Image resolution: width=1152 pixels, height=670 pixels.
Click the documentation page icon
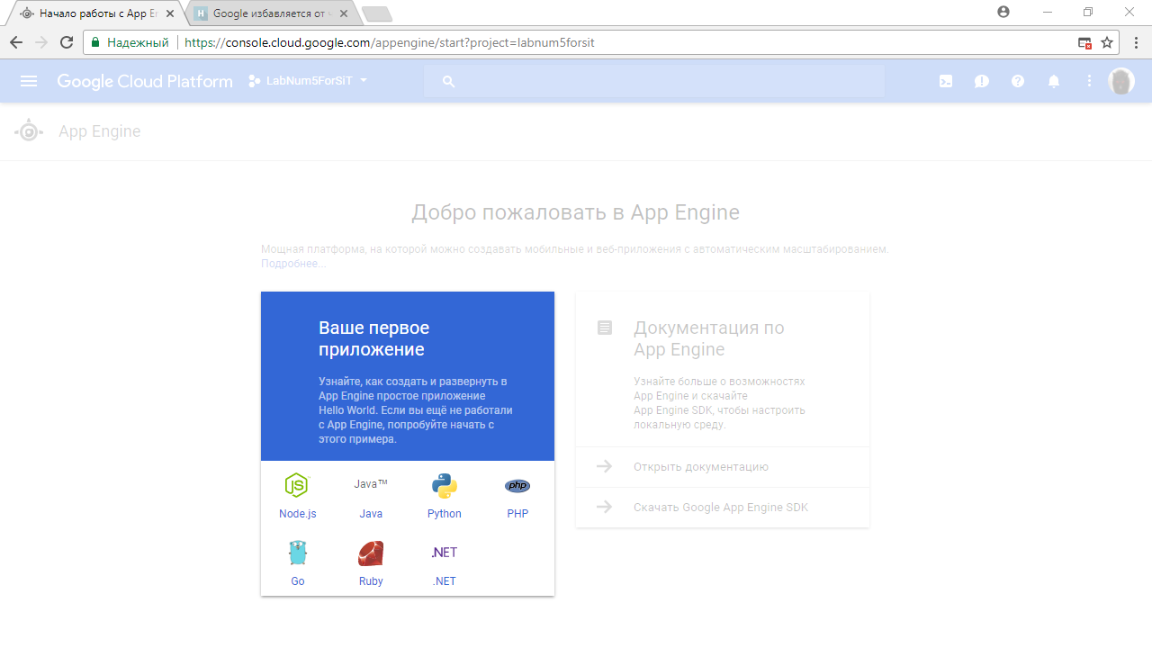(x=605, y=328)
